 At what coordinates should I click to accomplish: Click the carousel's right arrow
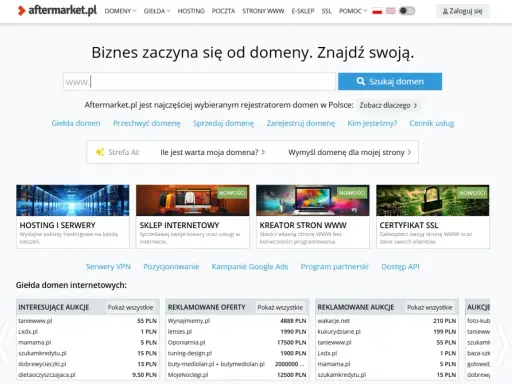[504, 342]
